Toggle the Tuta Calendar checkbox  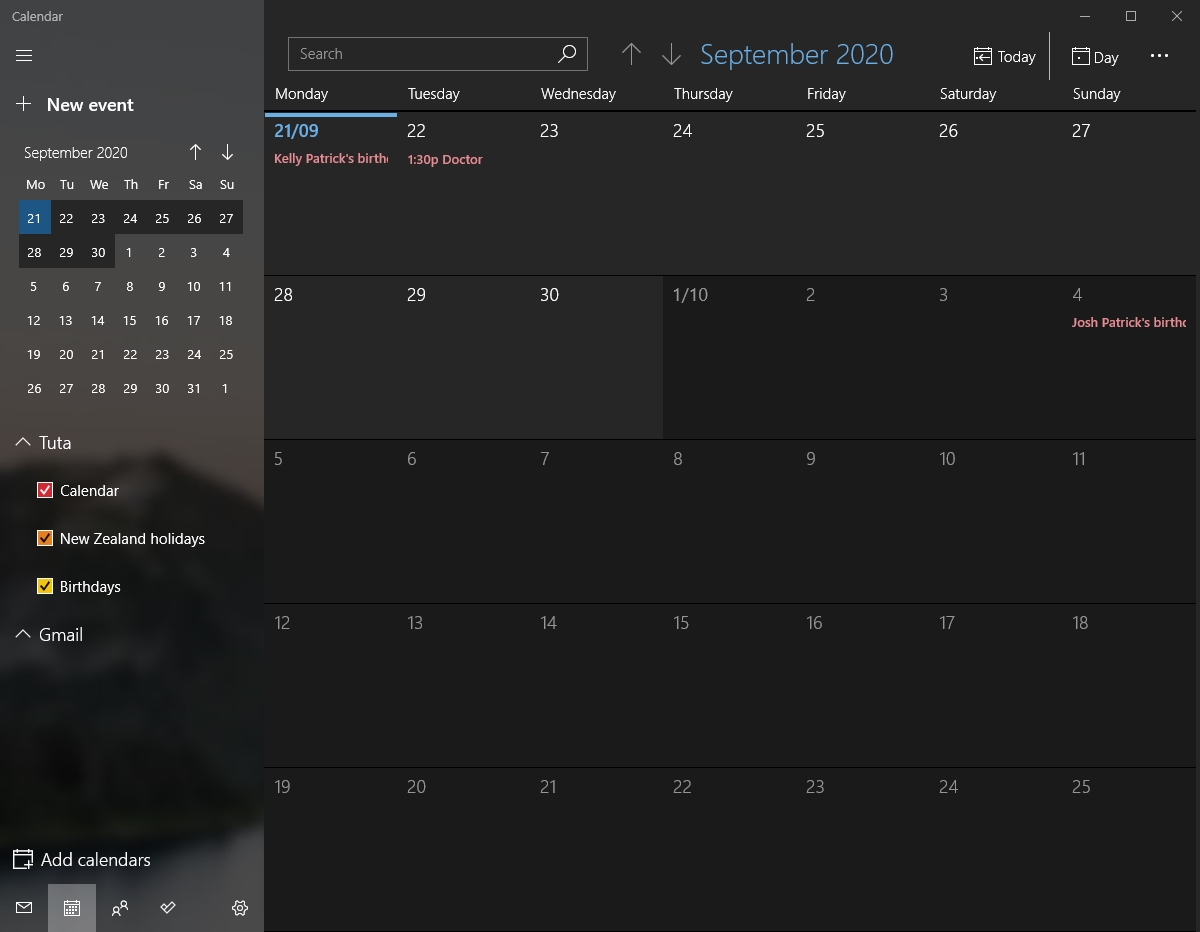click(45, 490)
